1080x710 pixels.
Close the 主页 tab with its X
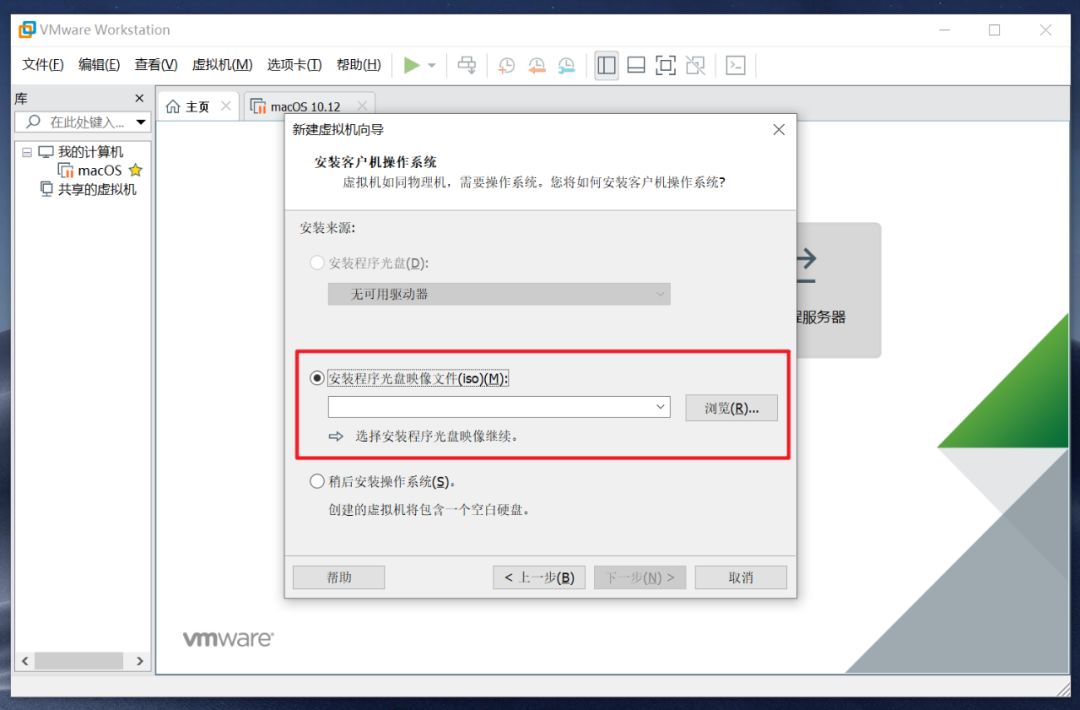tap(226, 106)
